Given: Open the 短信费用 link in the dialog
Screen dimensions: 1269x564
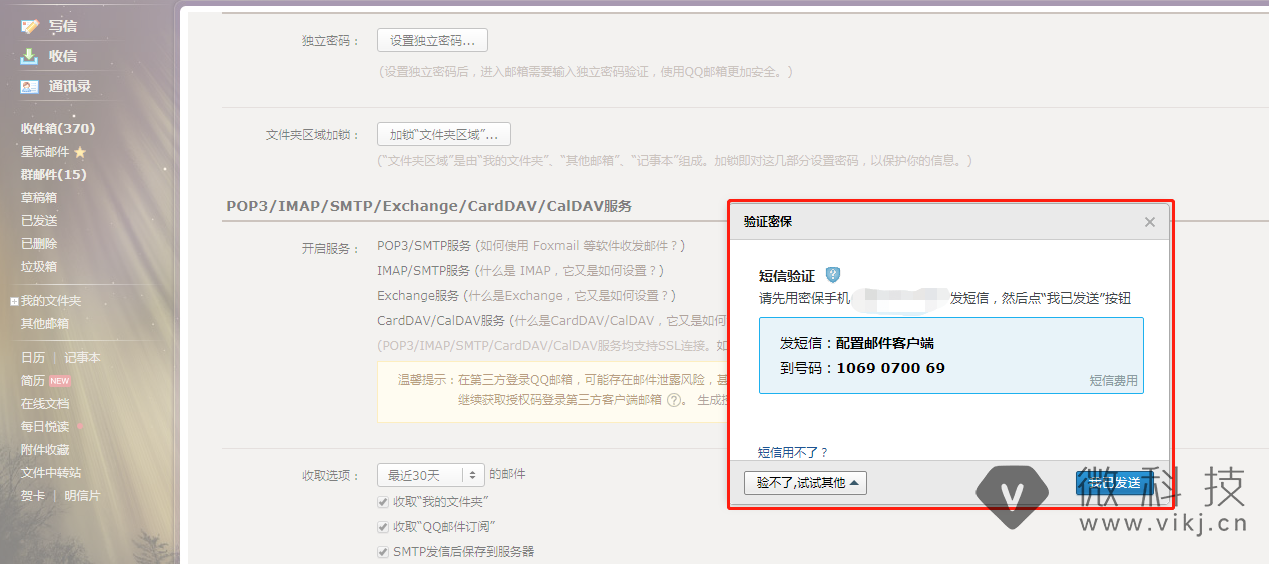Looking at the screenshot, I should click(x=1113, y=381).
